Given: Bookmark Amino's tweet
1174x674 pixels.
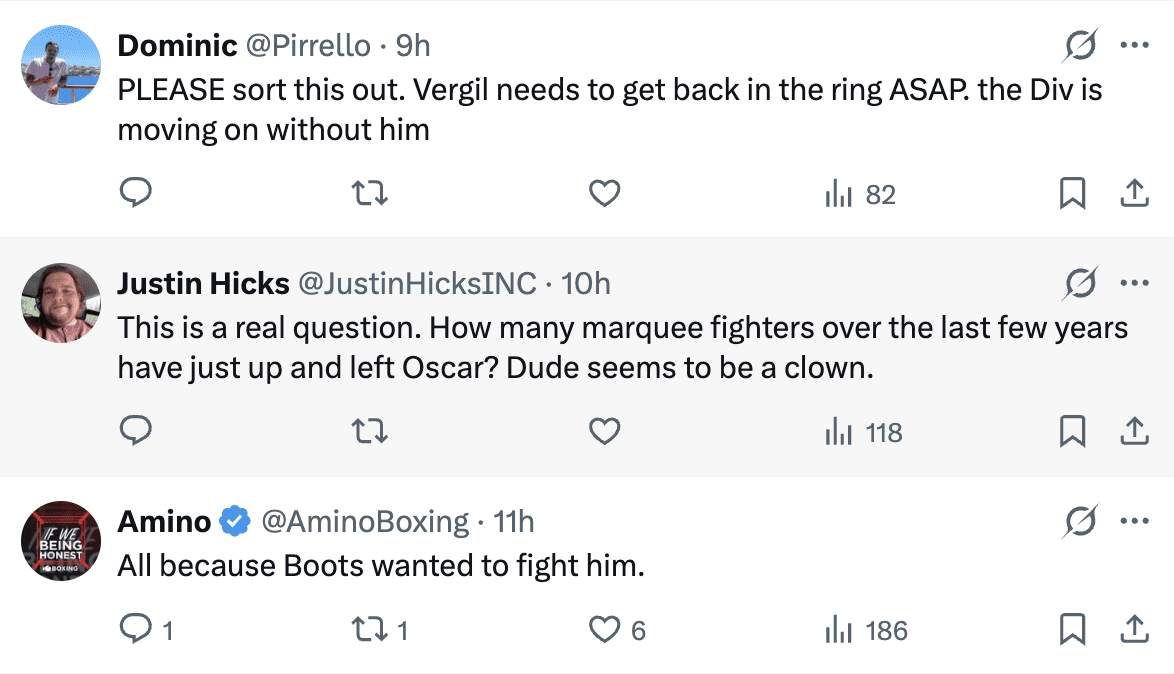Looking at the screenshot, I should (1072, 630).
